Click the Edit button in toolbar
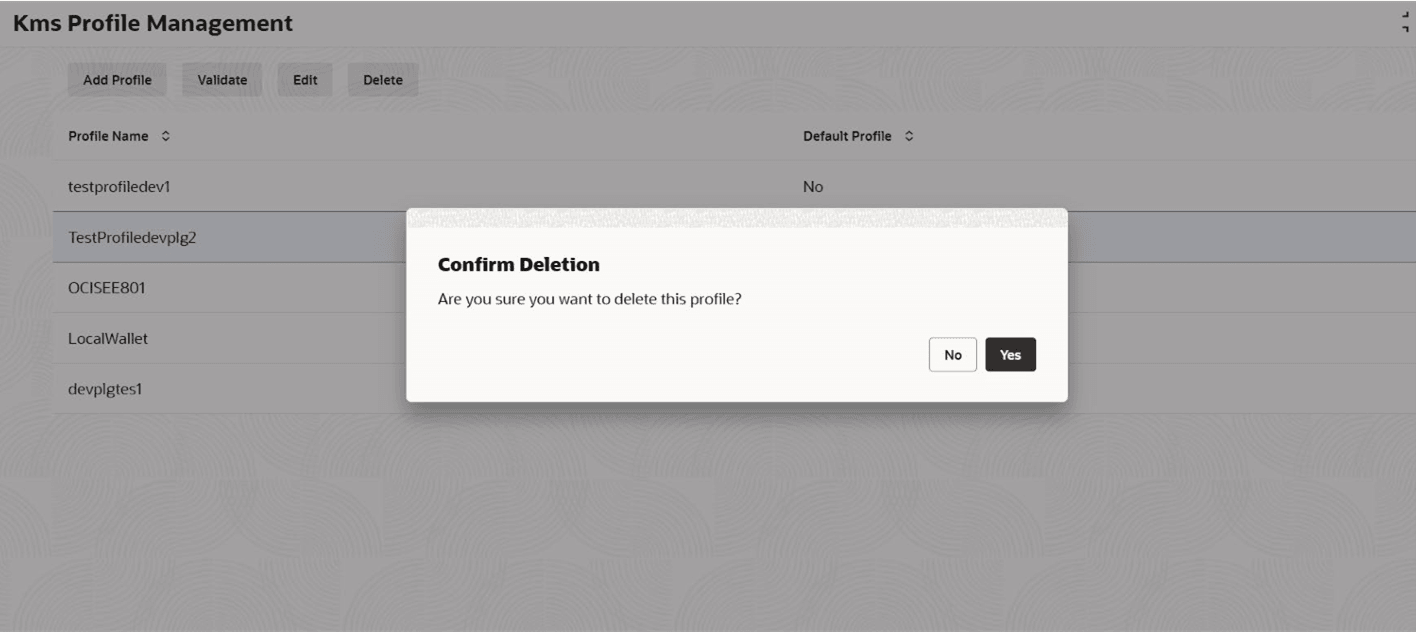 [305, 80]
